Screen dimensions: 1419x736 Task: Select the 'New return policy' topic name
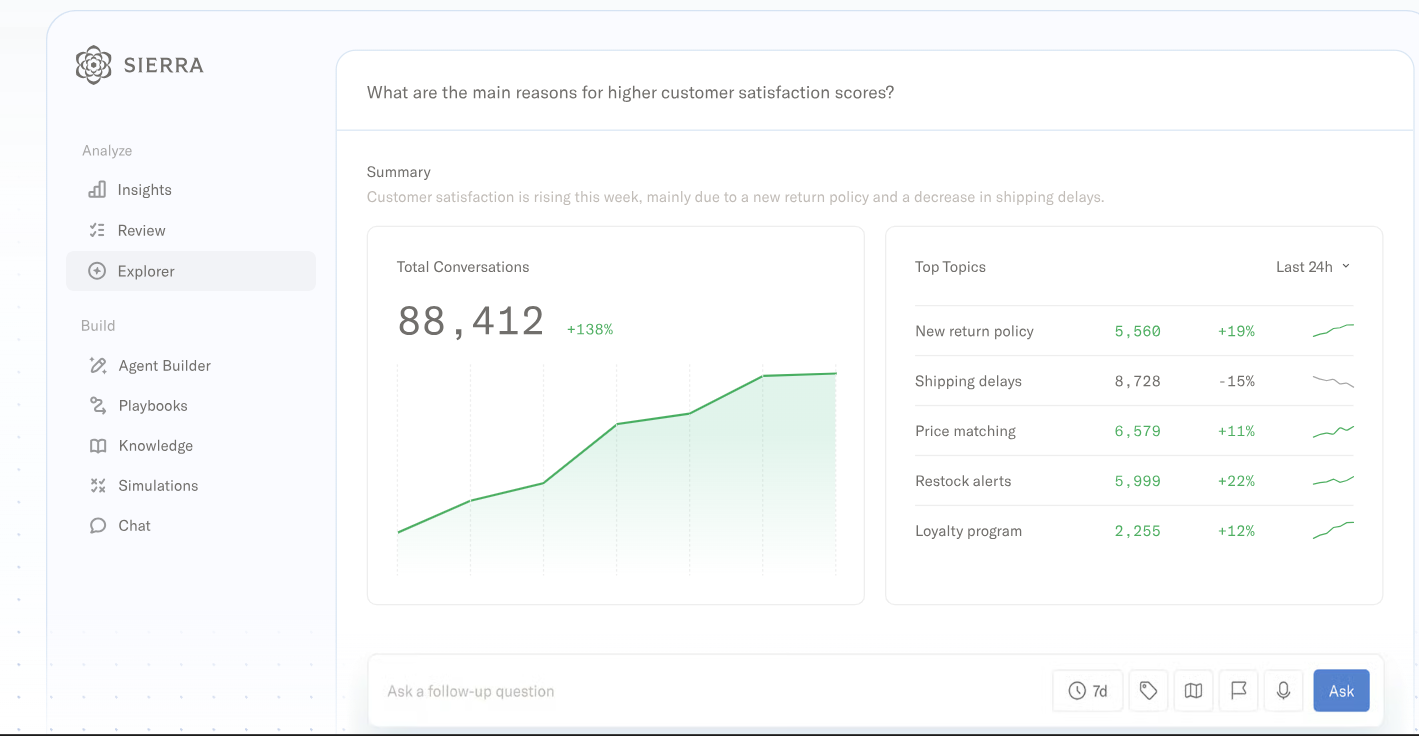(x=974, y=331)
